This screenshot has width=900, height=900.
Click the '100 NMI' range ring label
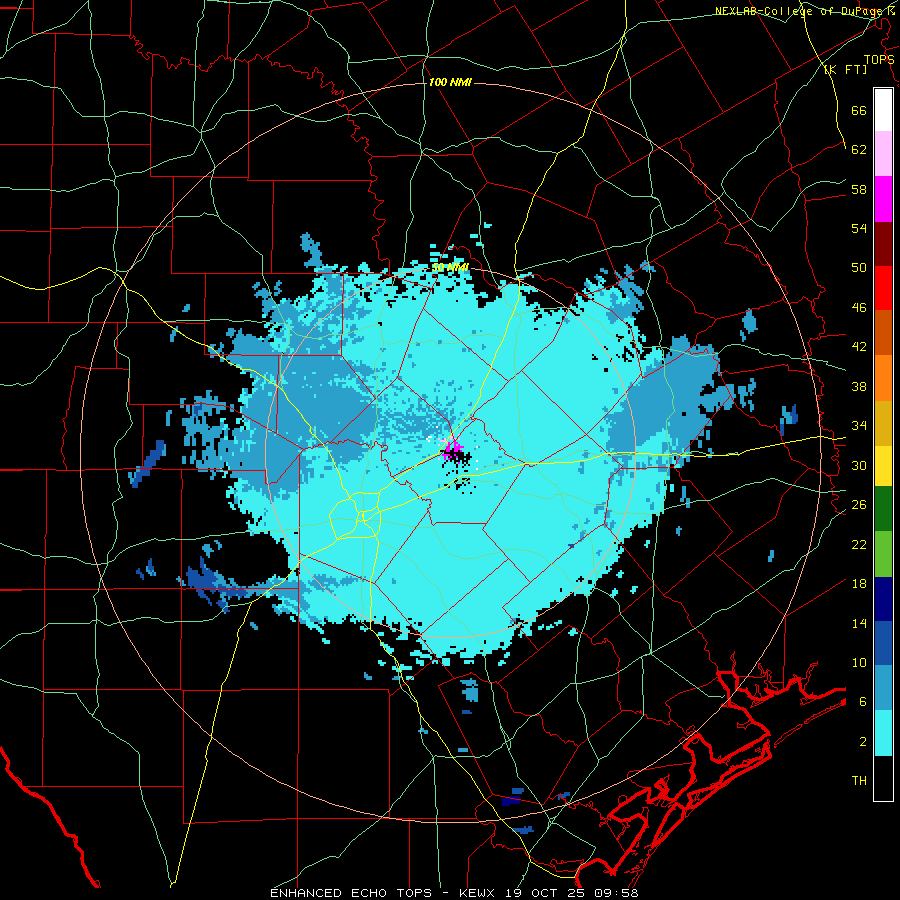pos(449,83)
